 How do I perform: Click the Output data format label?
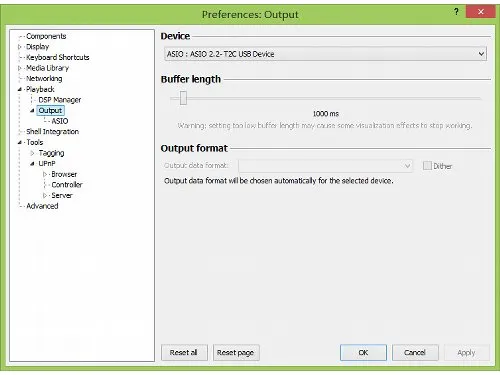click(x=196, y=166)
